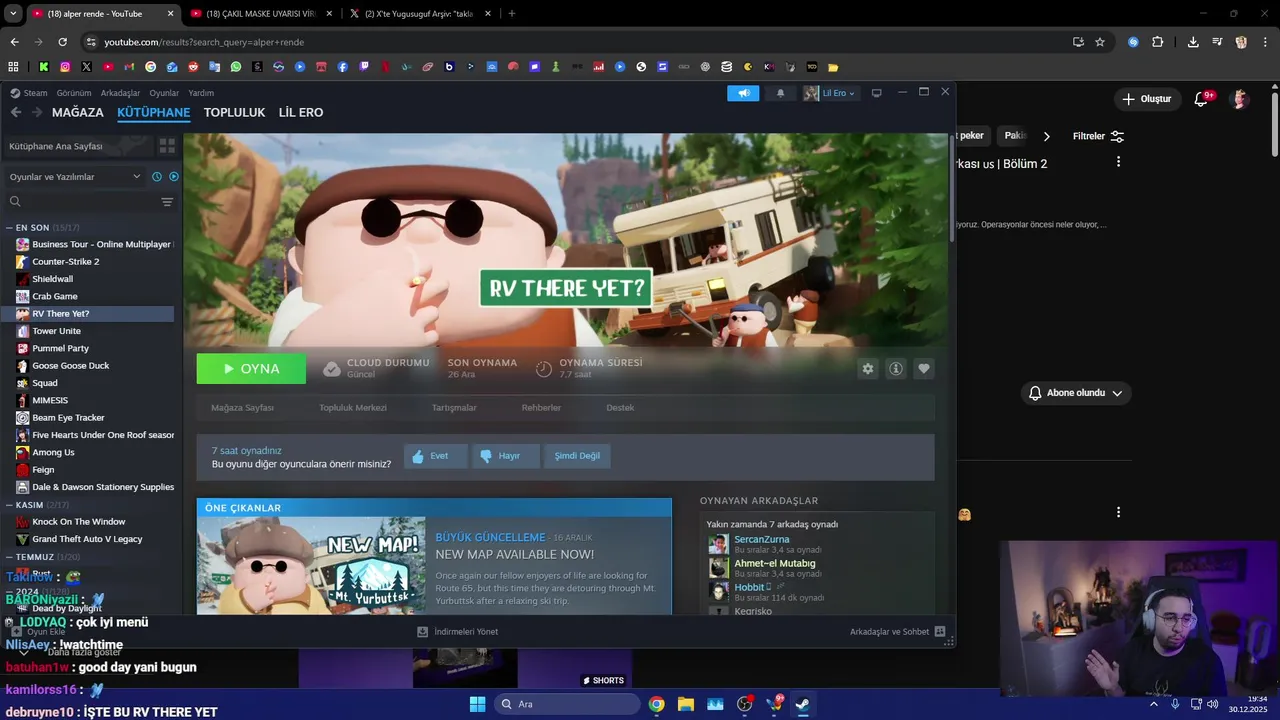Select Business Tour - Online Multiplayer in library
Screen dimensions: 1280x720
click(x=94, y=244)
